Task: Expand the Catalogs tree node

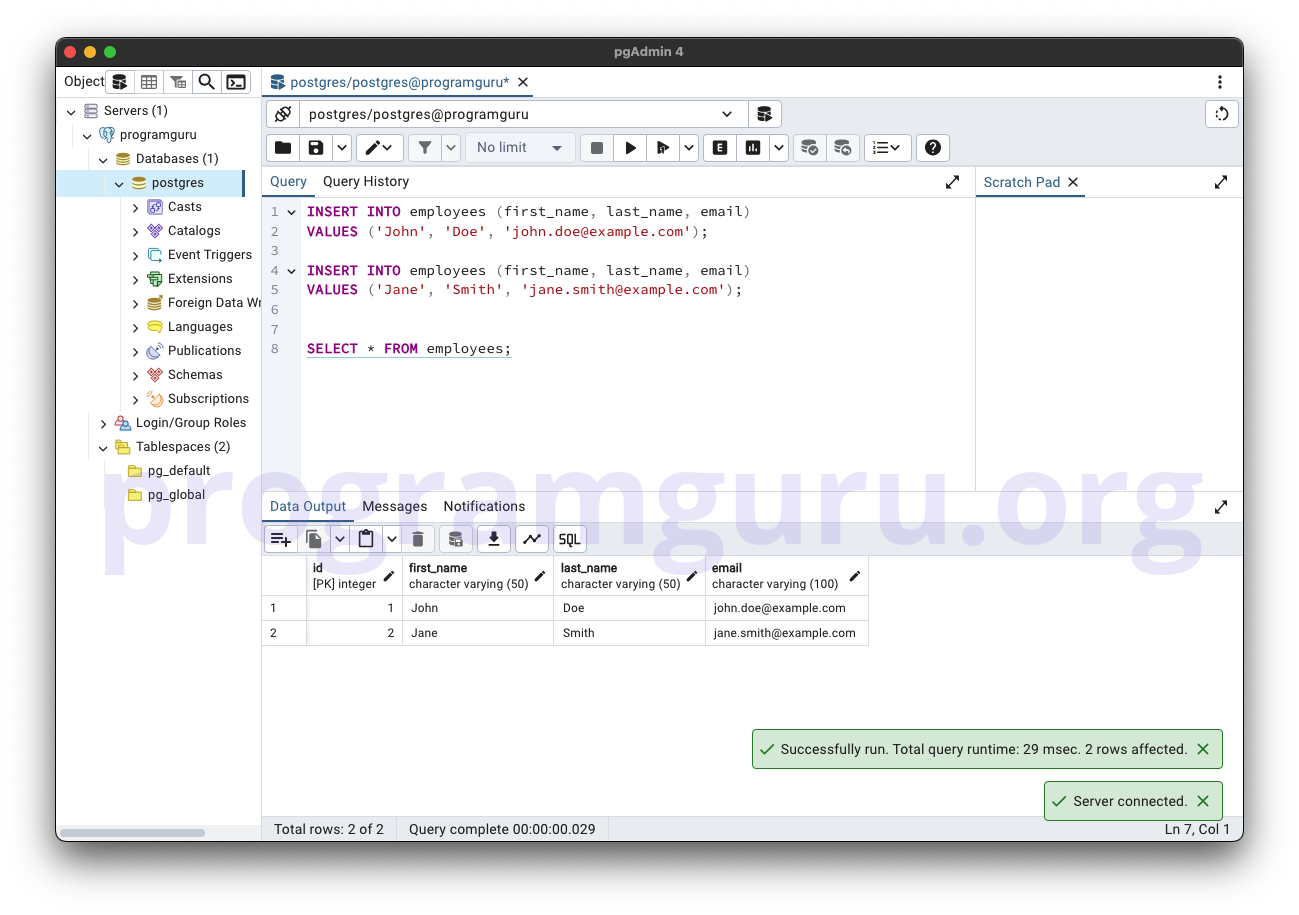Action: [135, 231]
